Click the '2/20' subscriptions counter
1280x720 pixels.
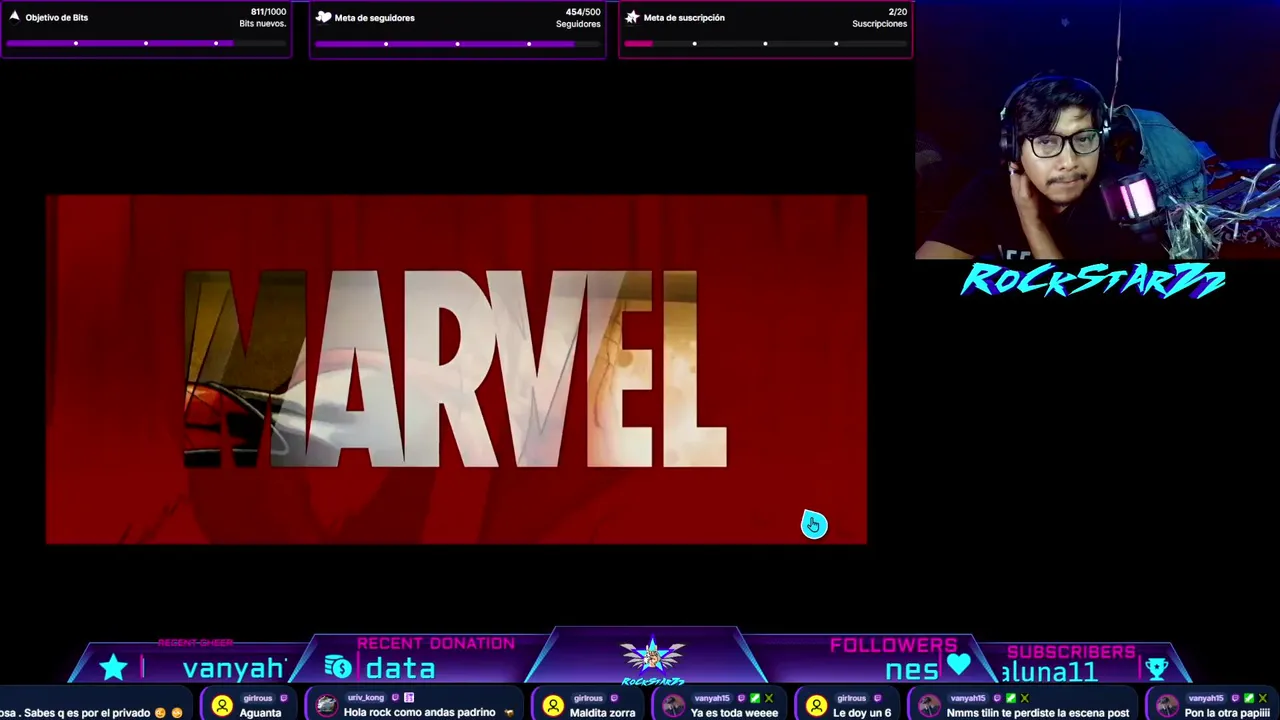(x=897, y=12)
